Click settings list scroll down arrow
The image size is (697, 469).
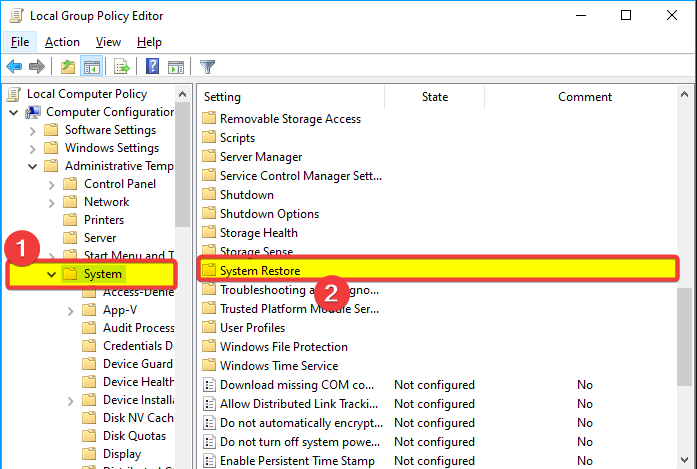[684, 460]
